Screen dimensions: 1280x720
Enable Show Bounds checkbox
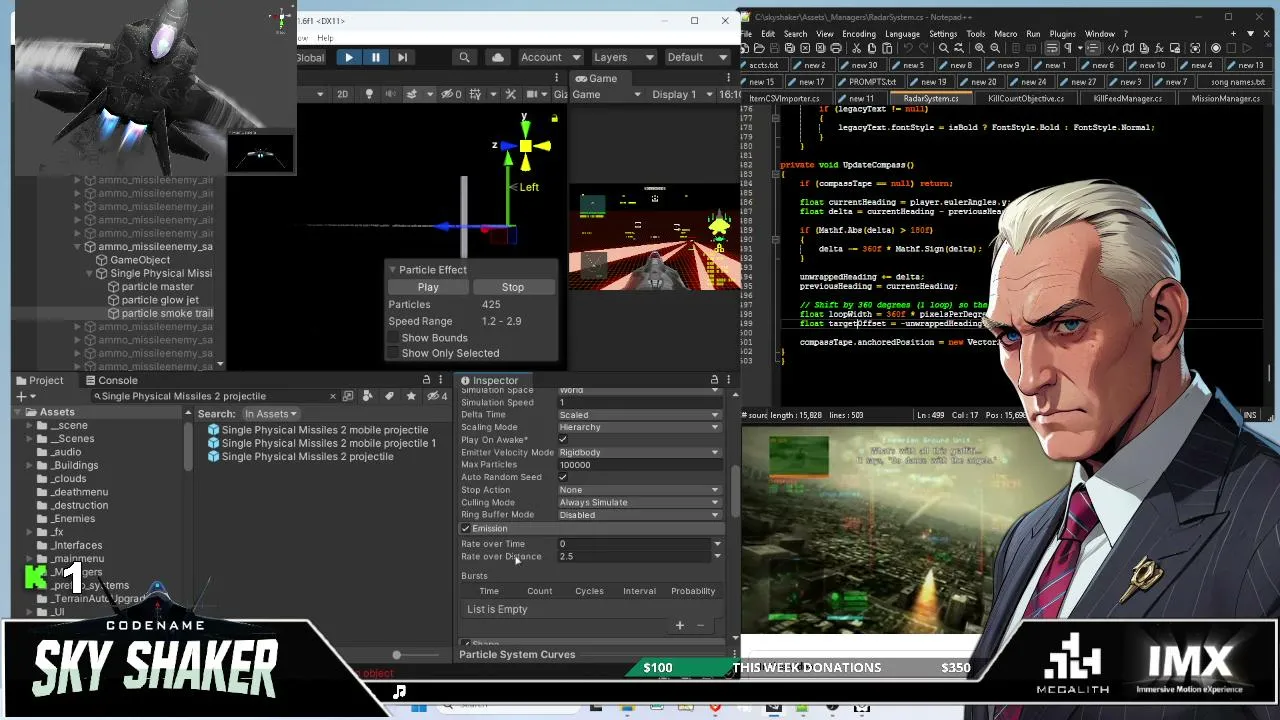[x=394, y=338]
